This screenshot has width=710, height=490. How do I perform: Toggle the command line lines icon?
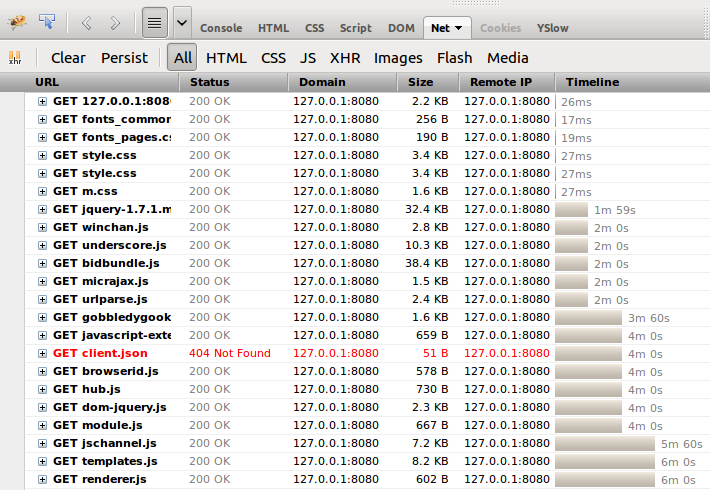(154, 22)
